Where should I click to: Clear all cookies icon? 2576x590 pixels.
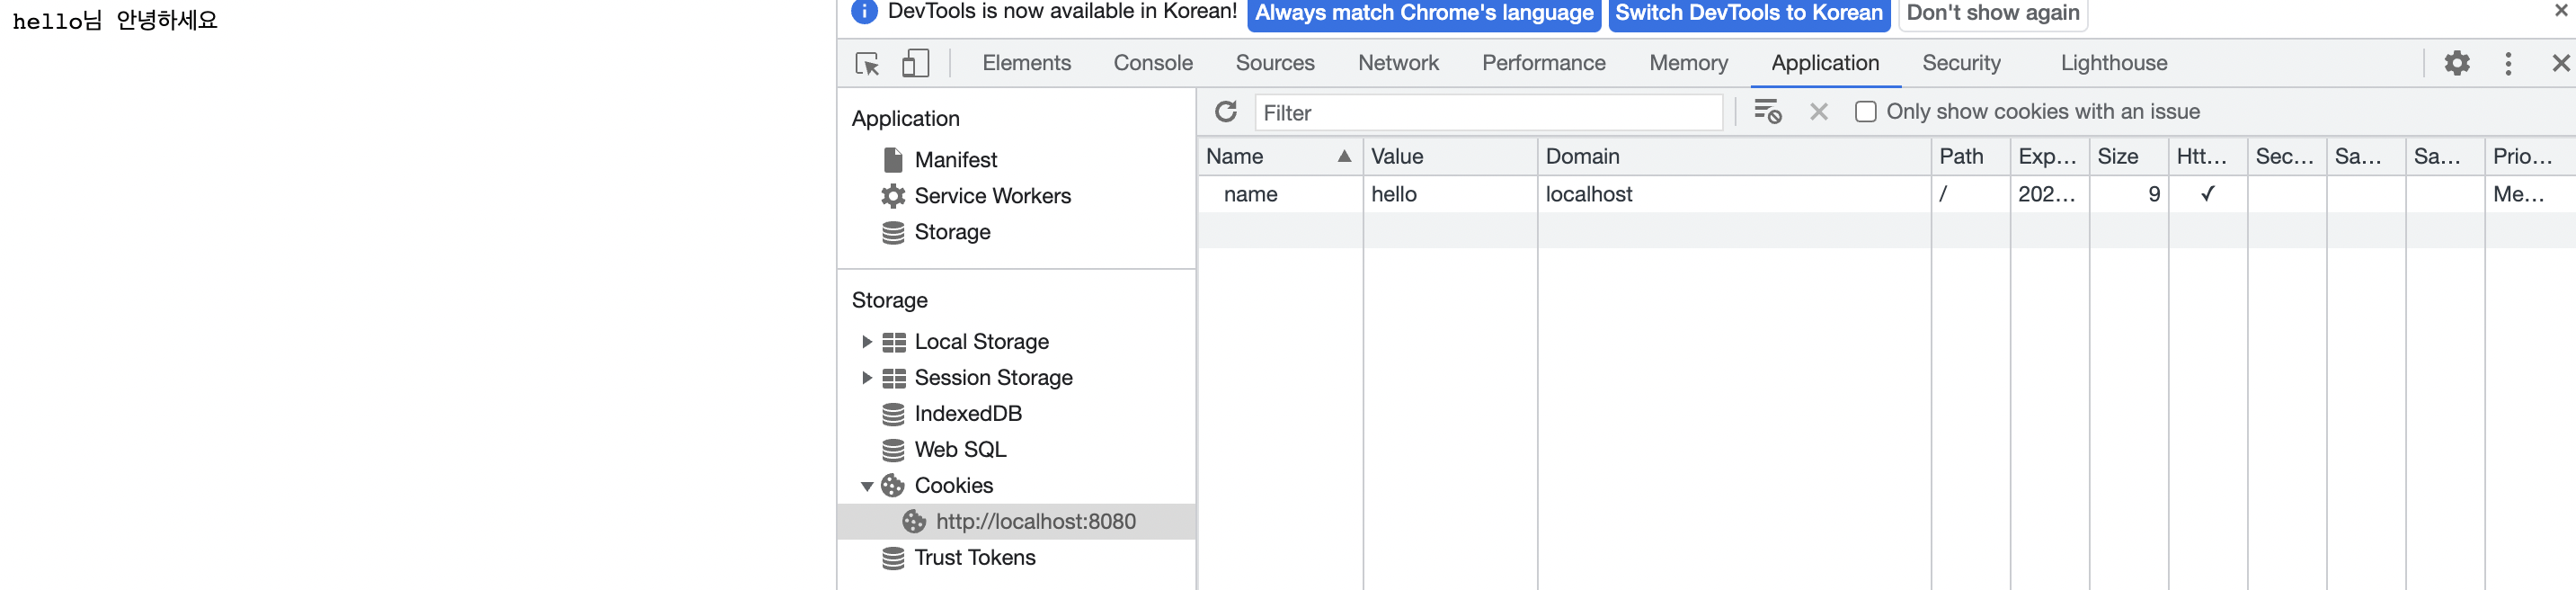[x=1768, y=112]
